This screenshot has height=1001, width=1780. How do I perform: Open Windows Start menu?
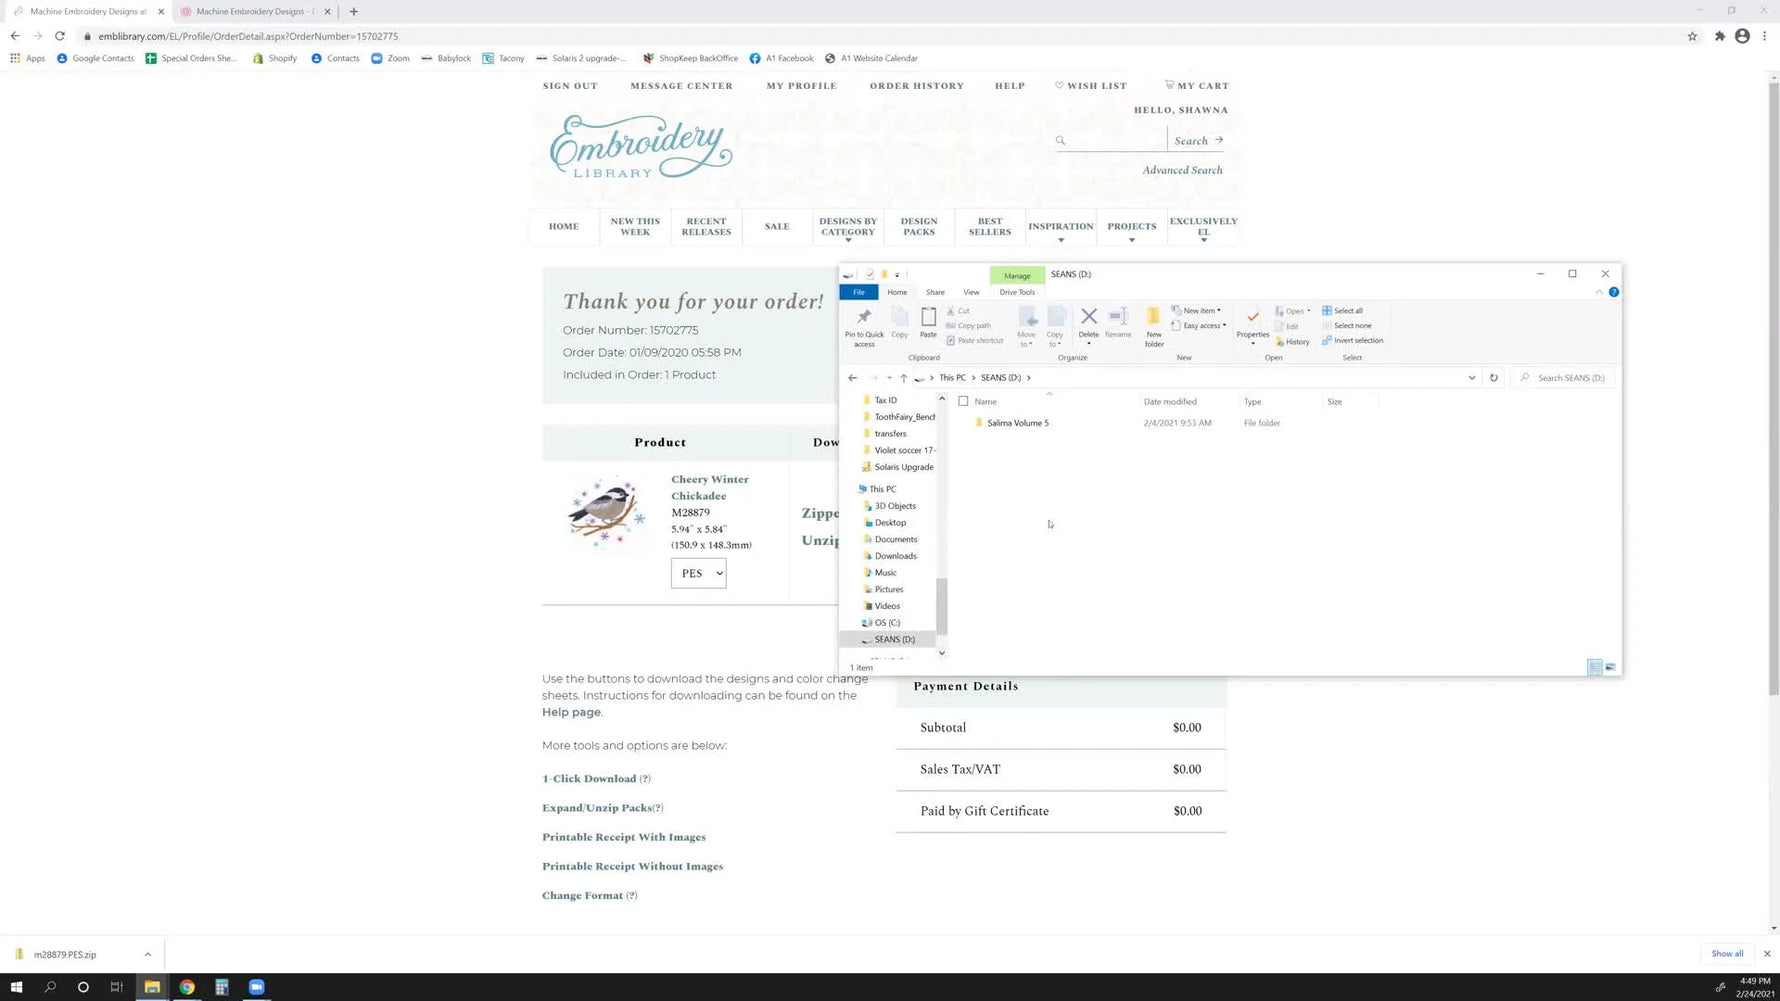(x=16, y=987)
